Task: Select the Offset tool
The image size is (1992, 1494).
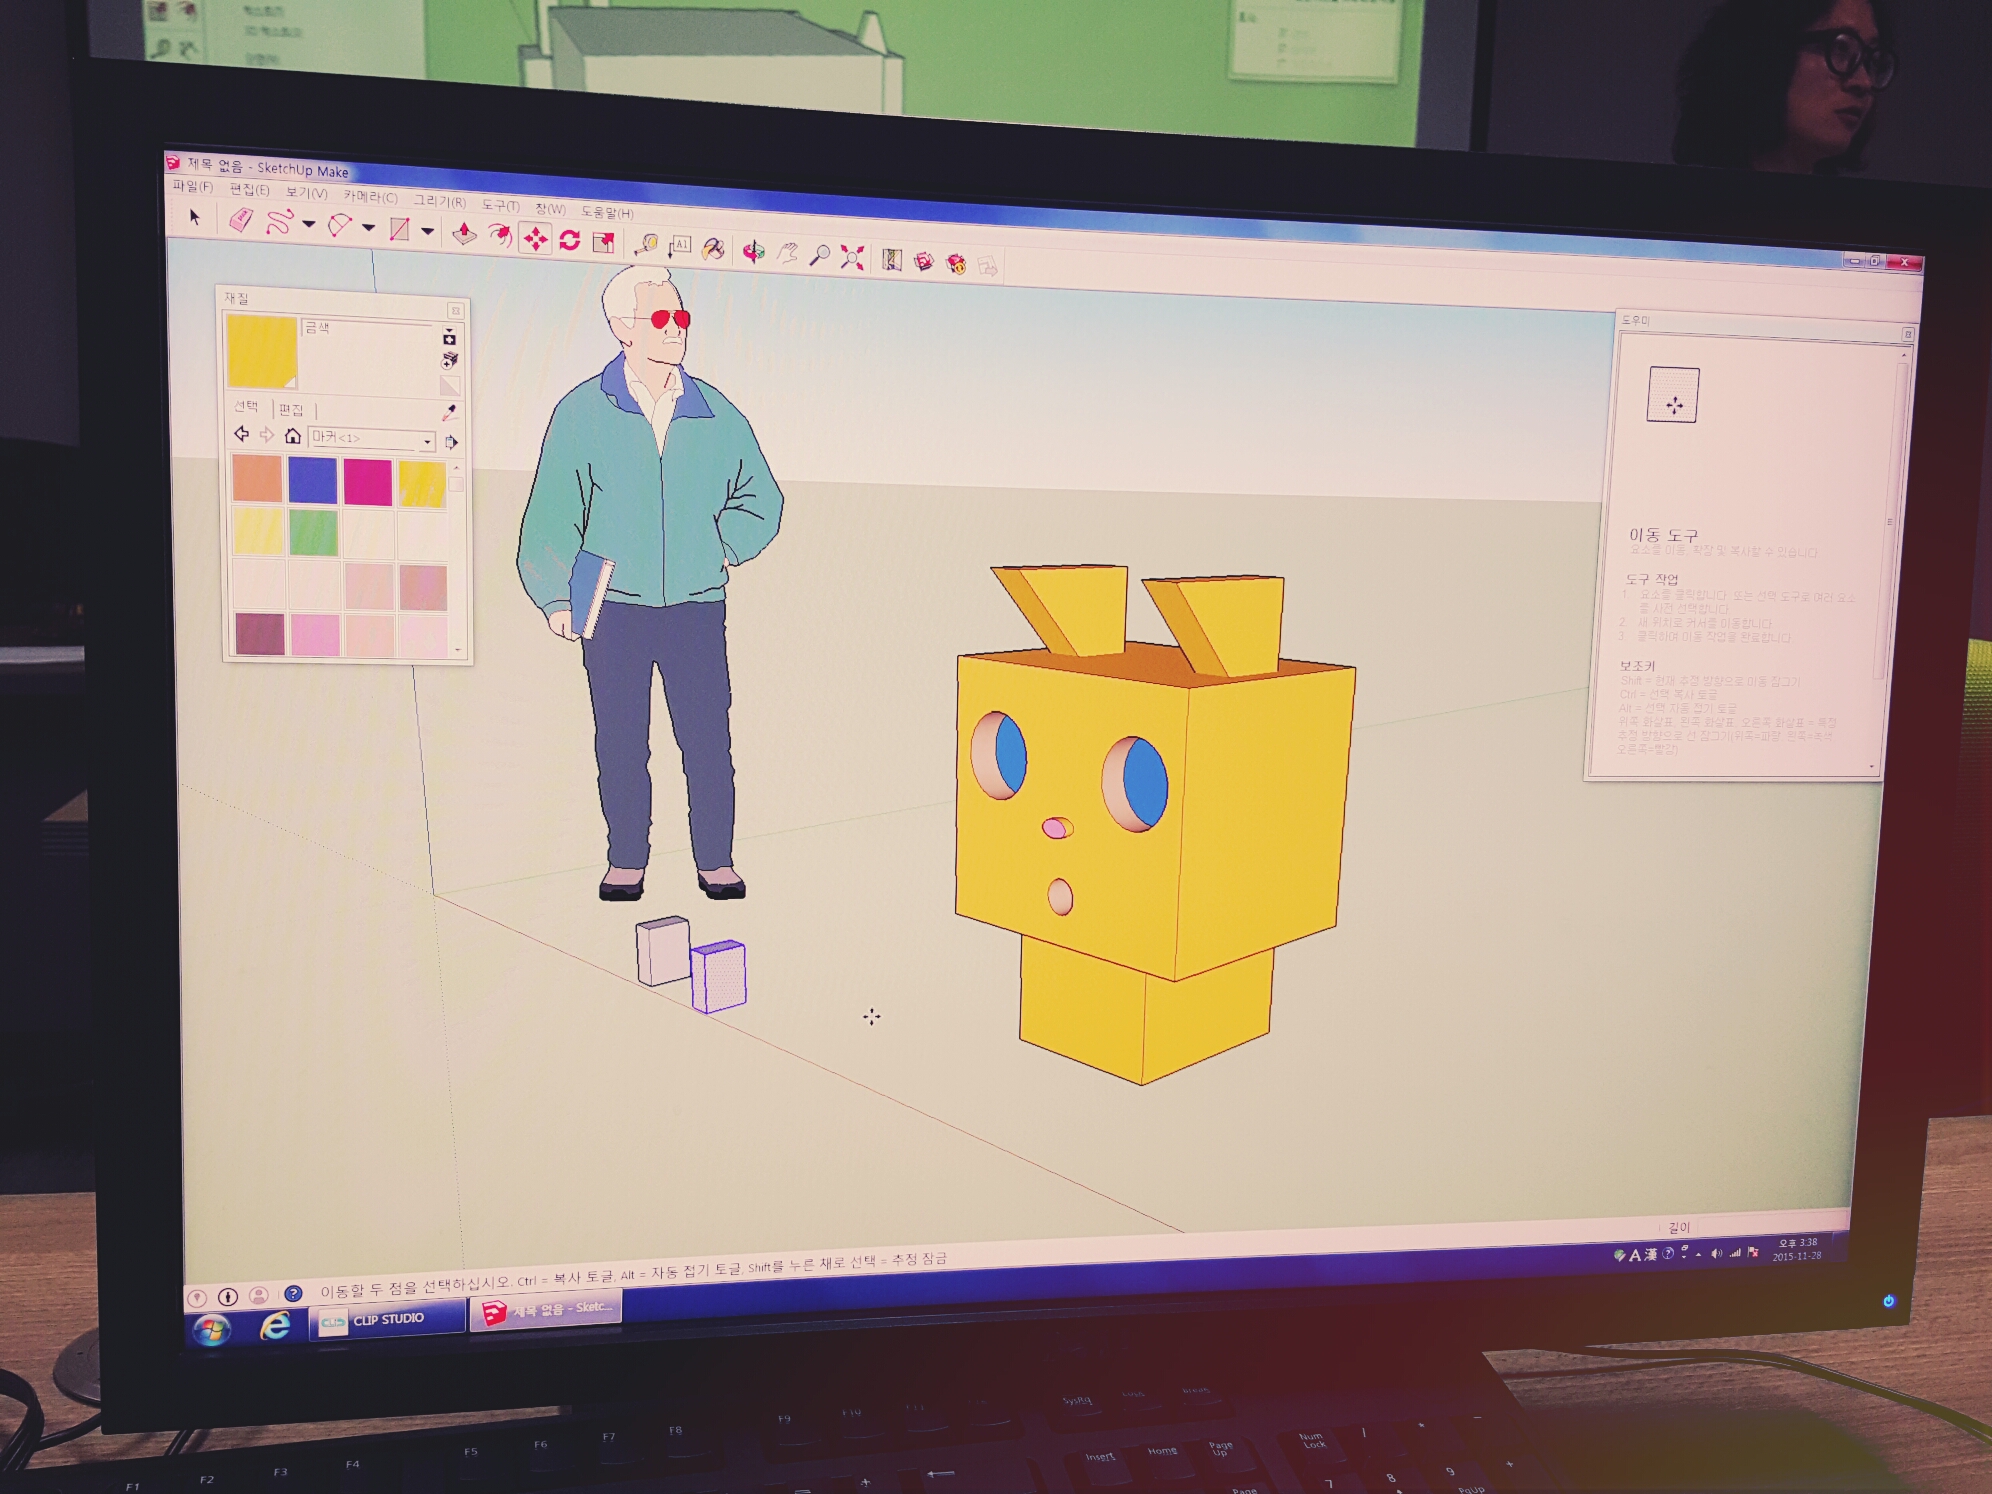Action: point(499,236)
